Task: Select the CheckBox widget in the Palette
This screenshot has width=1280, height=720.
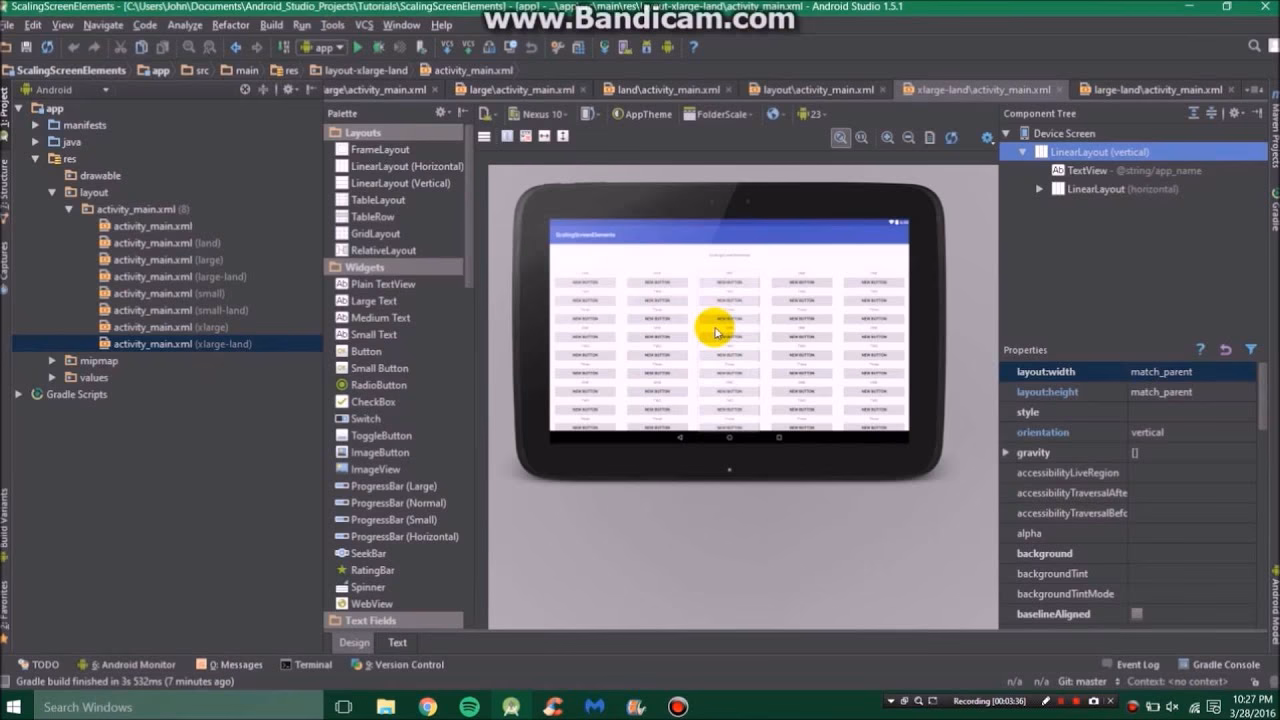Action: pos(373,401)
